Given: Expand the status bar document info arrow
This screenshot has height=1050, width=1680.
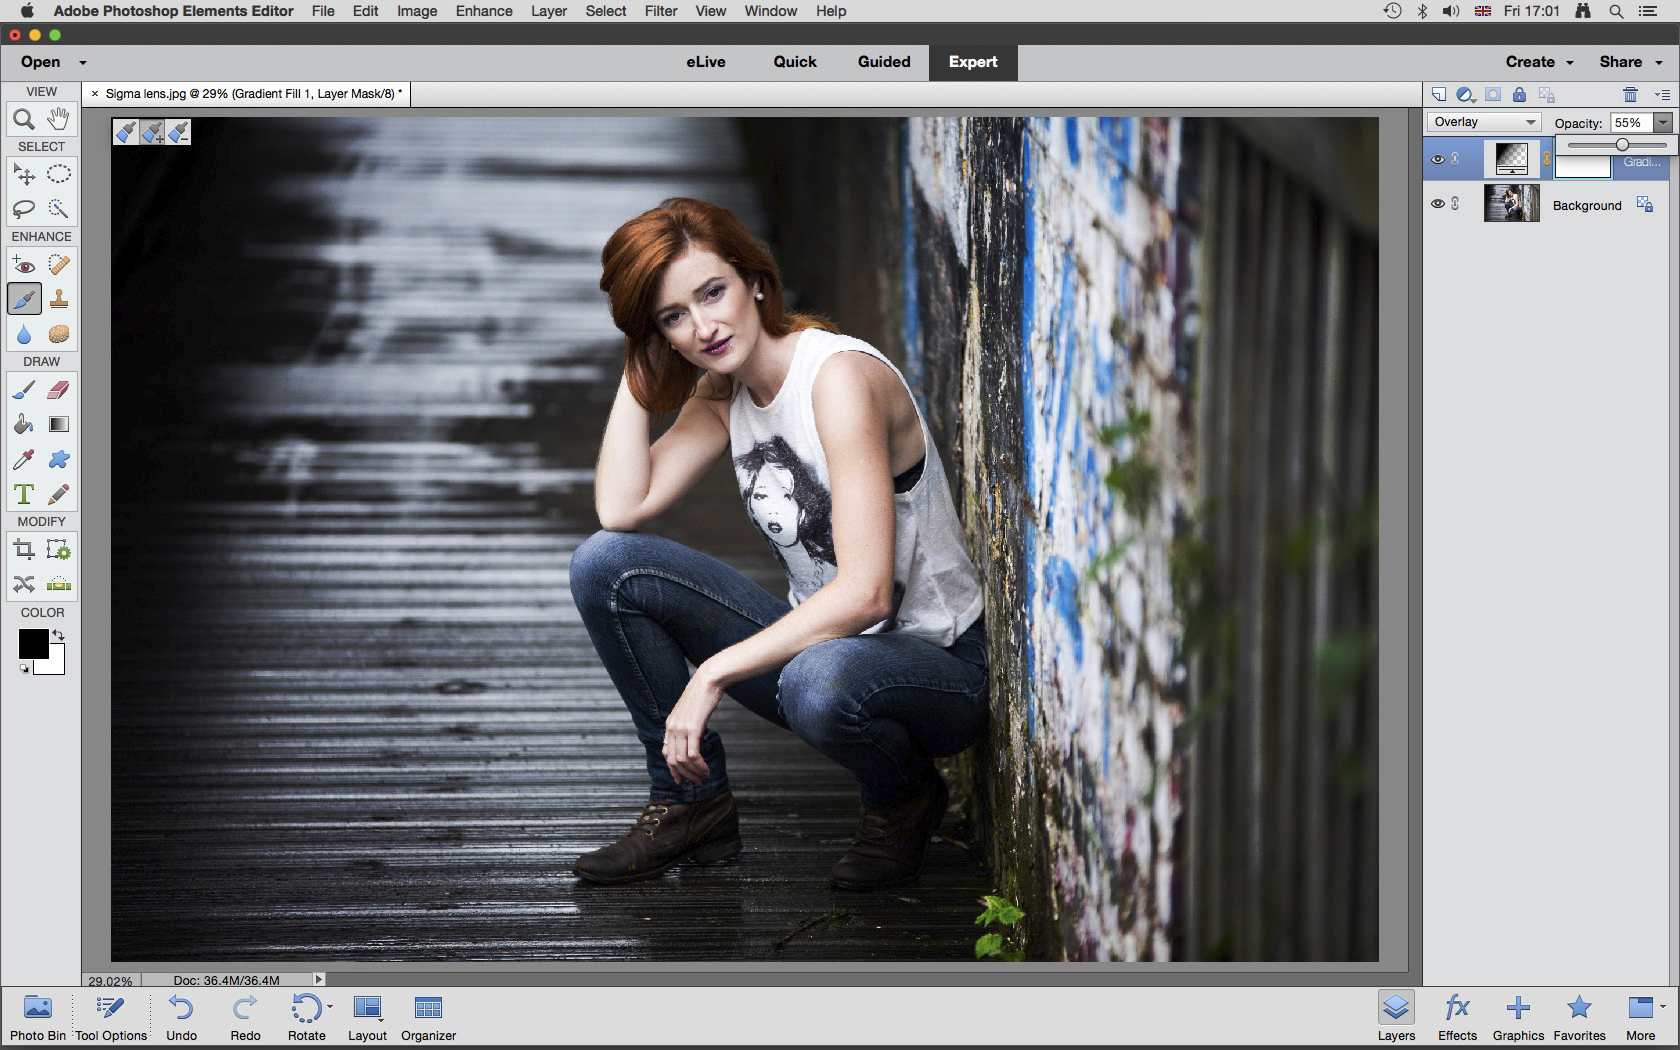Looking at the screenshot, I should point(319,980).
